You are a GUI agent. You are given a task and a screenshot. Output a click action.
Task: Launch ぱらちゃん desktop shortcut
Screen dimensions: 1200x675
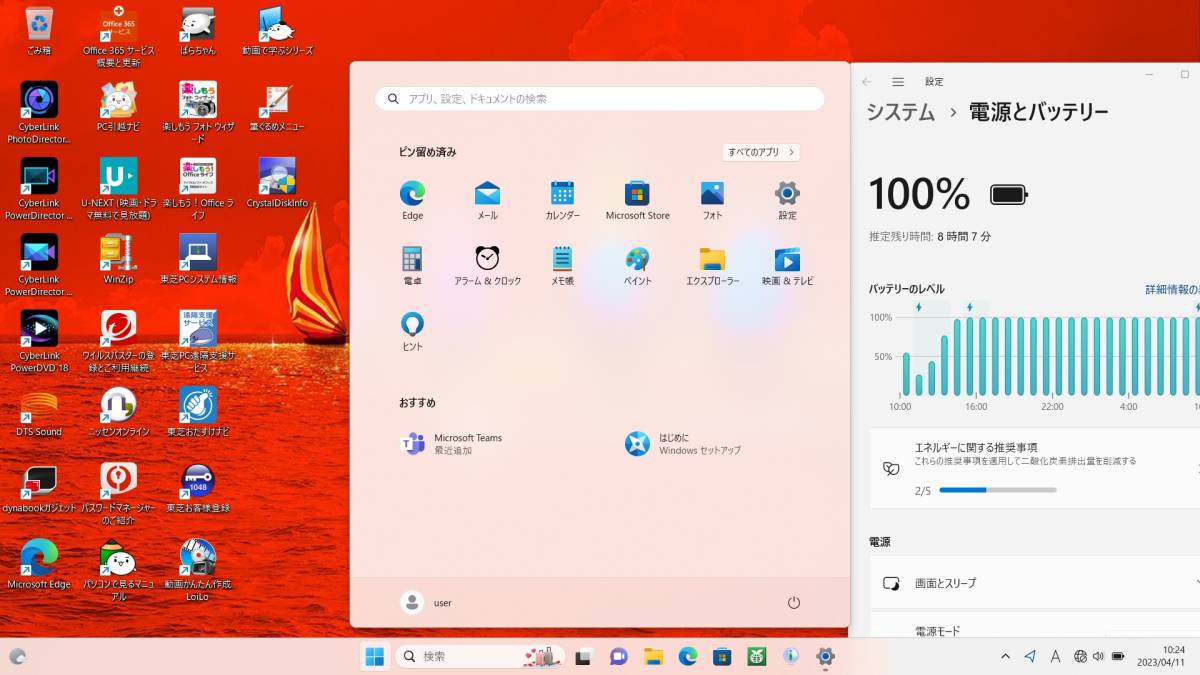coord(198,30)
